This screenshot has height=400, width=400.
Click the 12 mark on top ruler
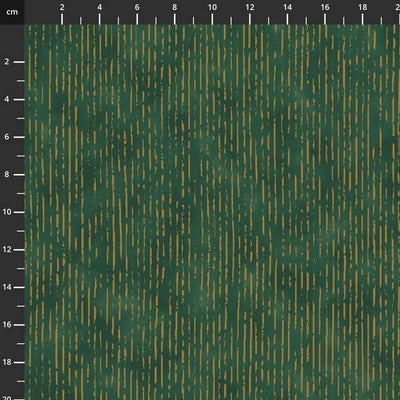click(x=250, y=7)
